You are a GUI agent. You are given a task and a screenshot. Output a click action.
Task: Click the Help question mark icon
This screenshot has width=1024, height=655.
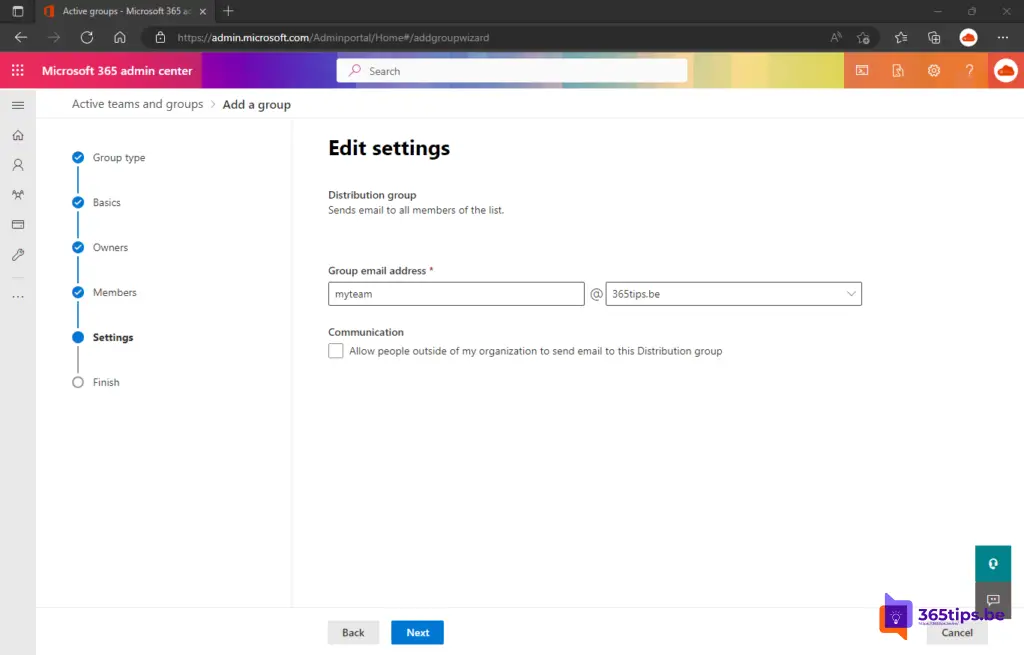[x=969, y=71]
